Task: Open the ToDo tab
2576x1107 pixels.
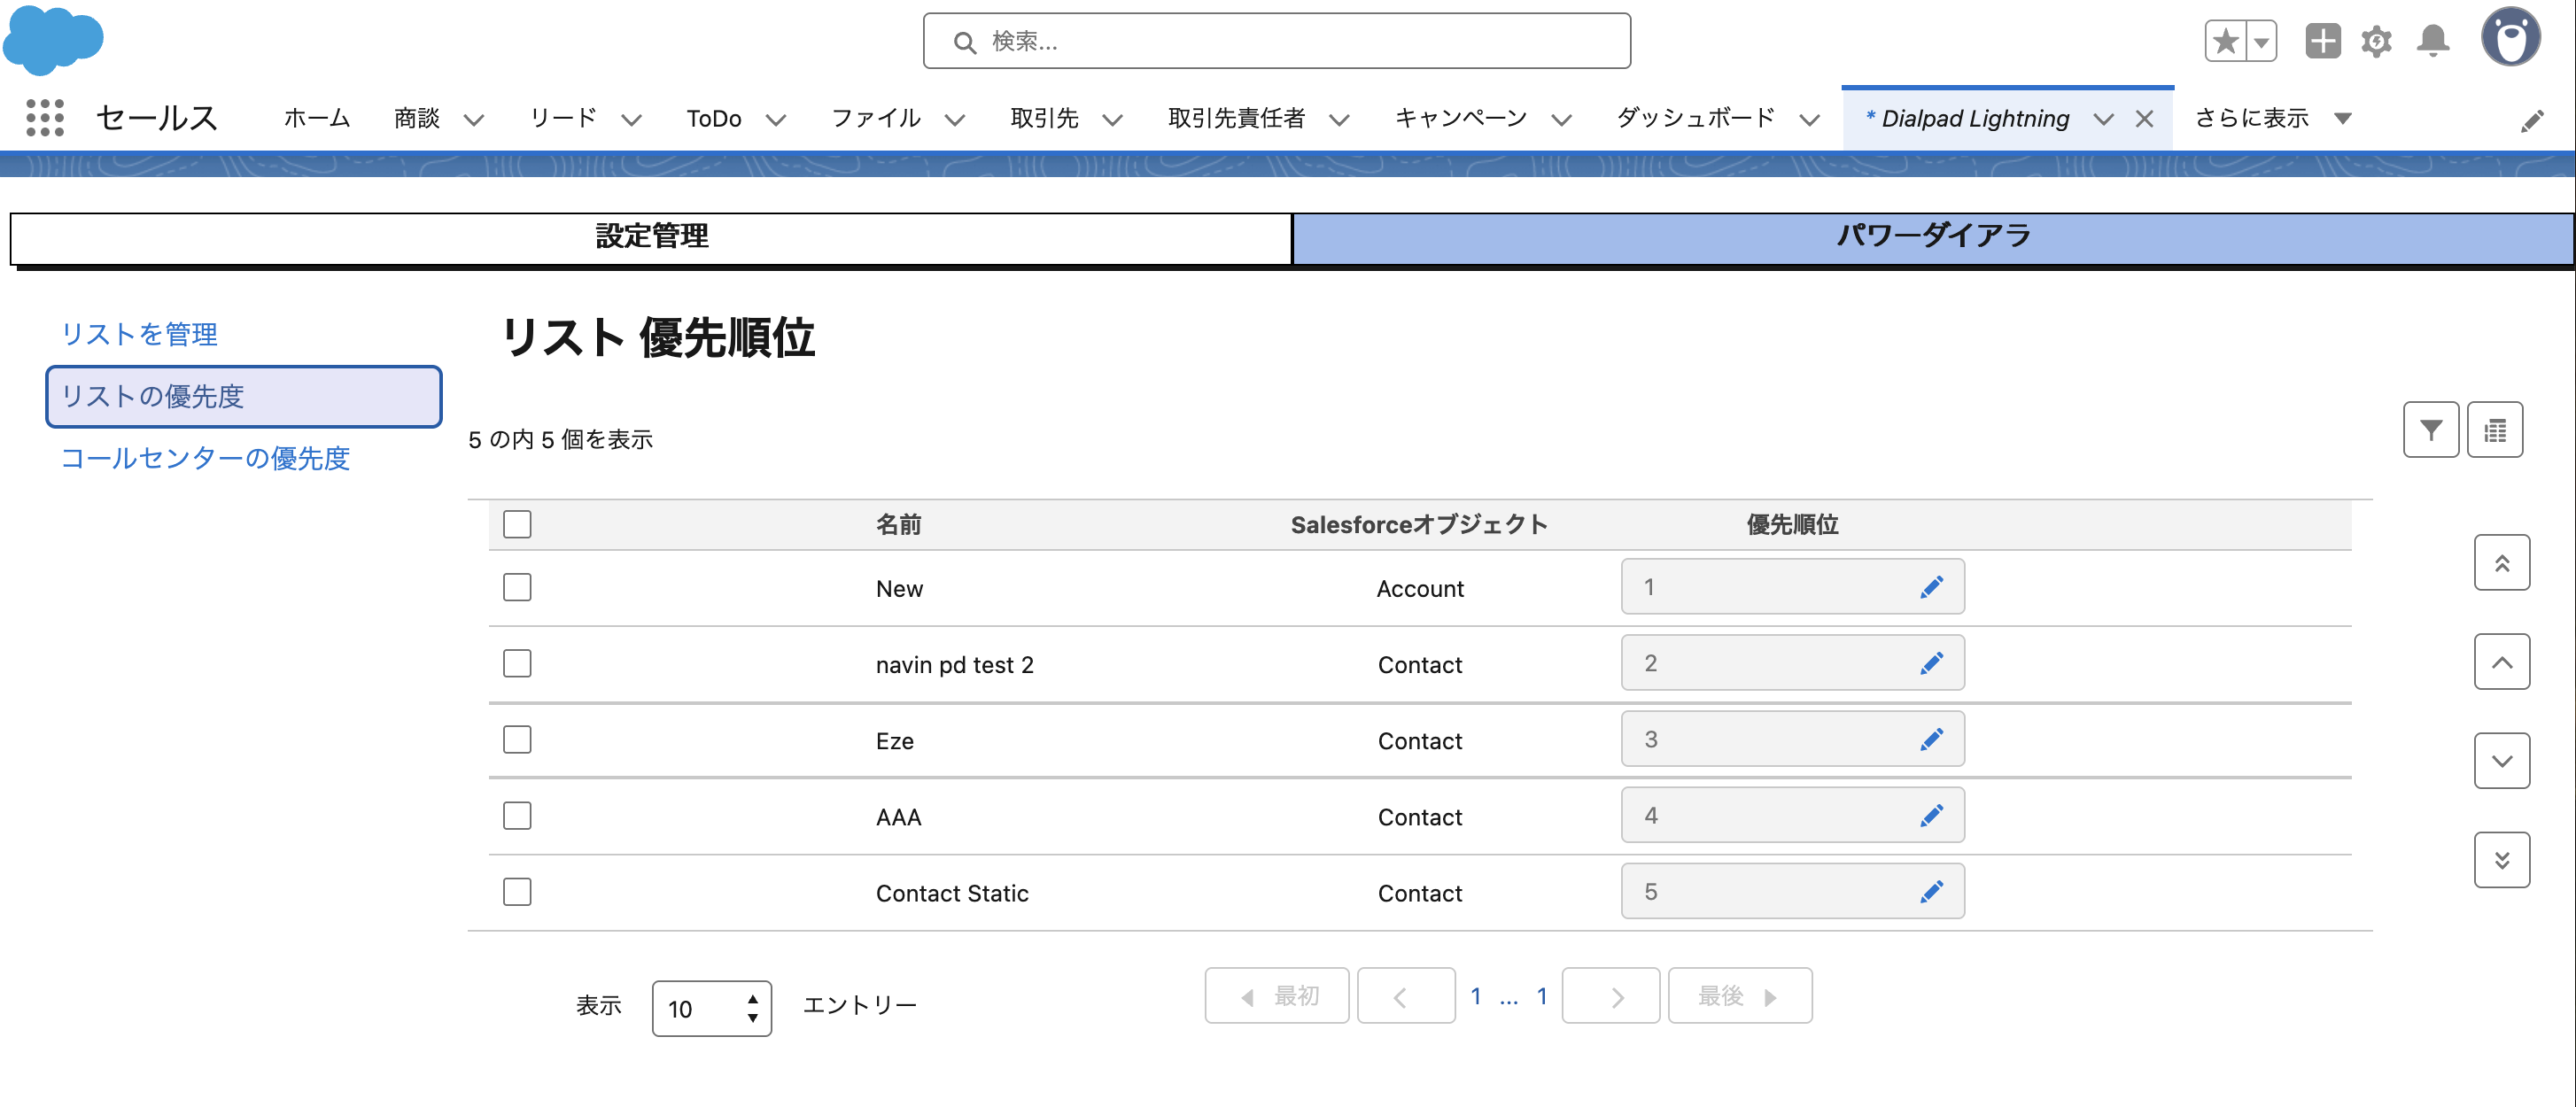Action: click(713, 119)
